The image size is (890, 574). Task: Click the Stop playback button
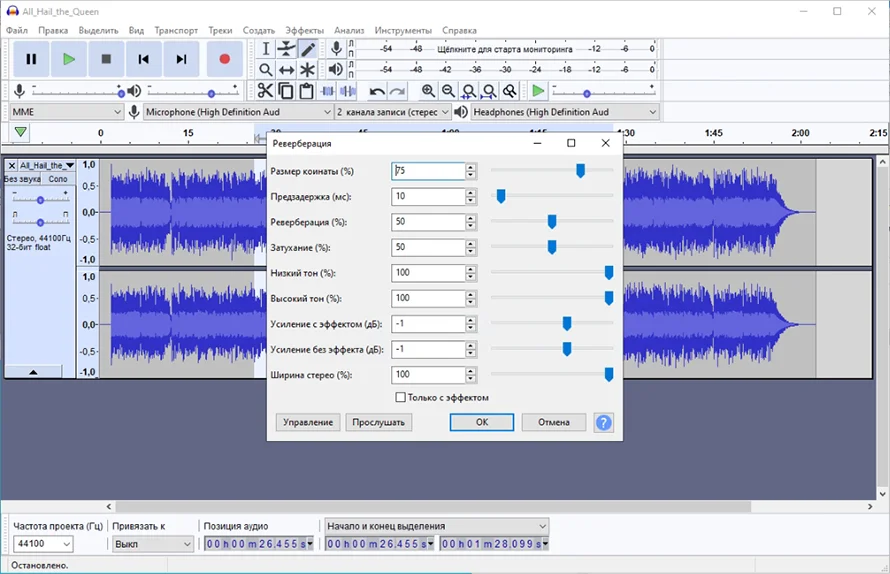106,59
